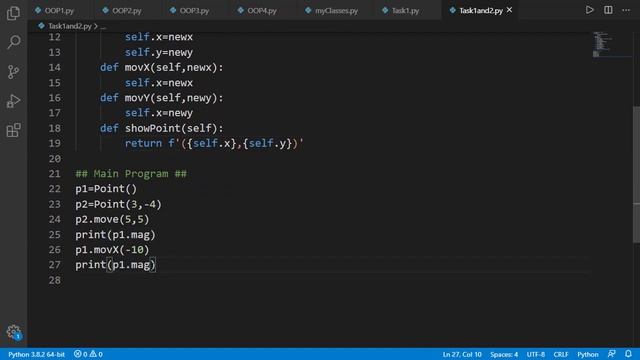
Task: Open the Explorer view icon
Action: pyautogui.click(x=13, y=13)
